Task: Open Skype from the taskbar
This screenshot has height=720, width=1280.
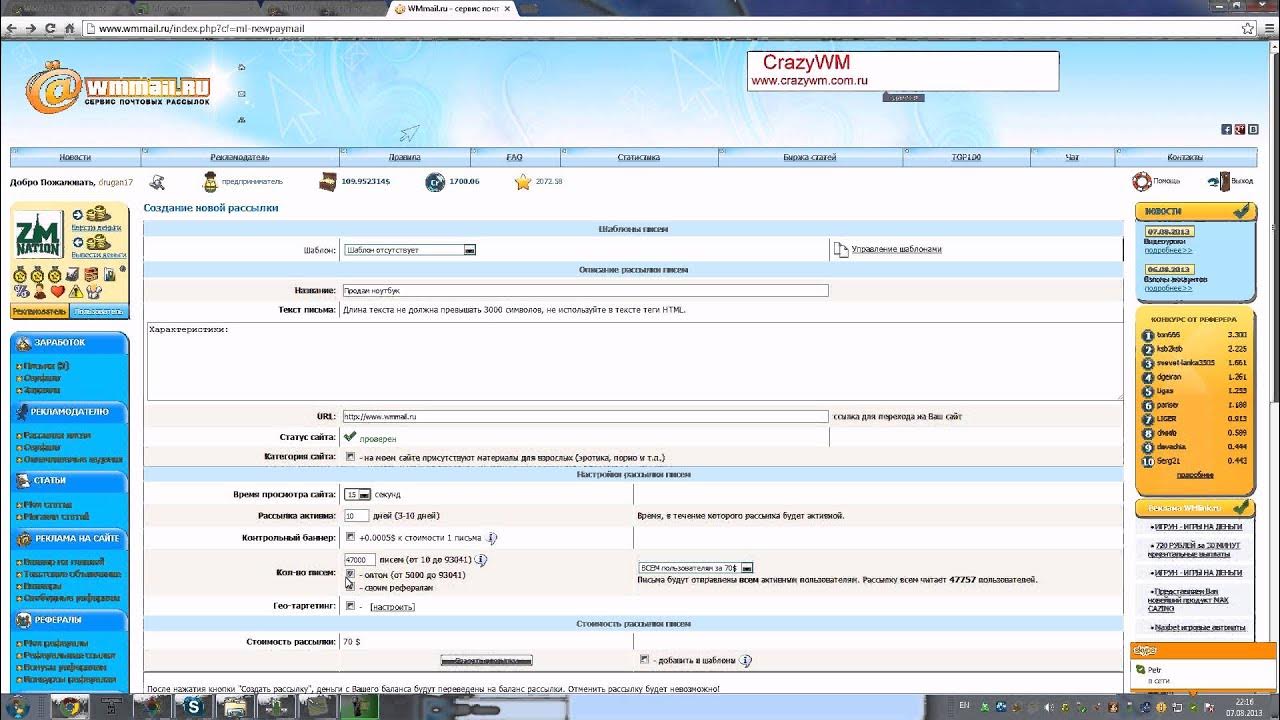Action: (194, 707)
